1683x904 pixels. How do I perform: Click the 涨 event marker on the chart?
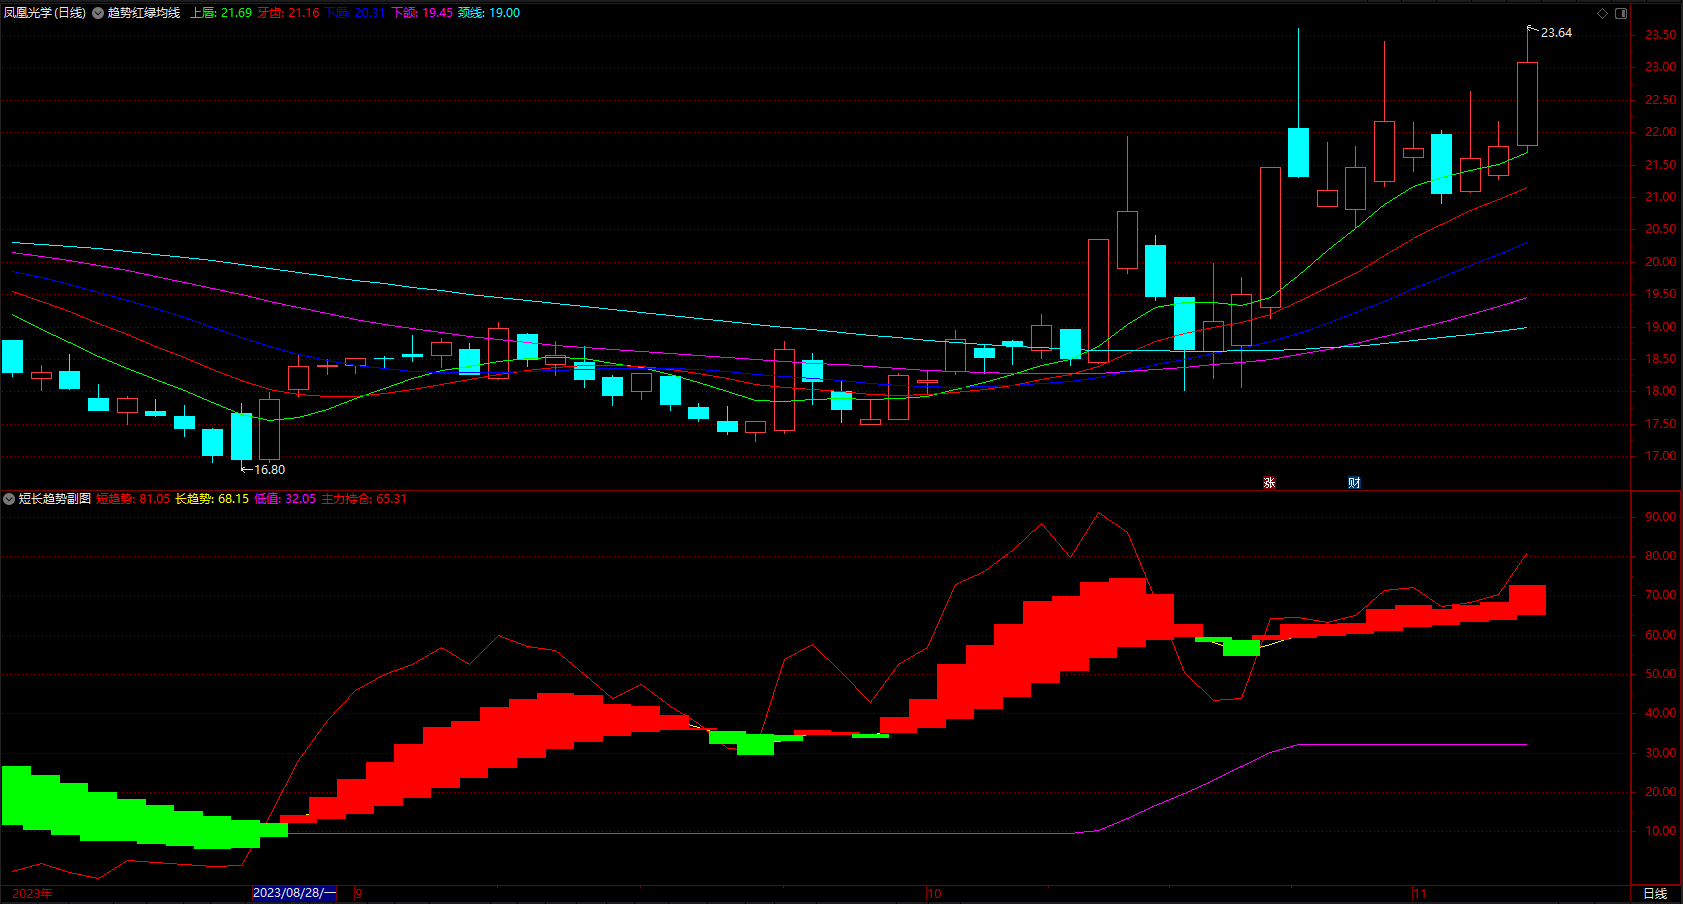(x=1269, y=483)
